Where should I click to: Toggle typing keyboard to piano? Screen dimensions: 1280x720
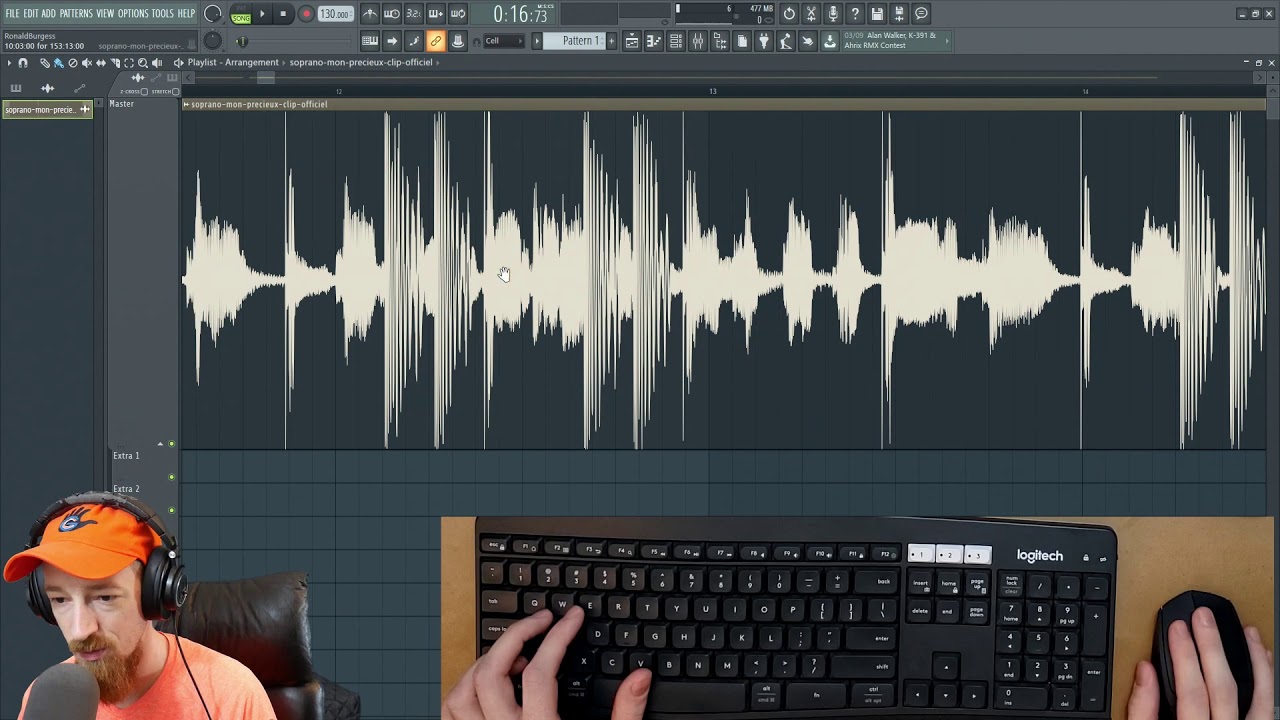(369, 41)
